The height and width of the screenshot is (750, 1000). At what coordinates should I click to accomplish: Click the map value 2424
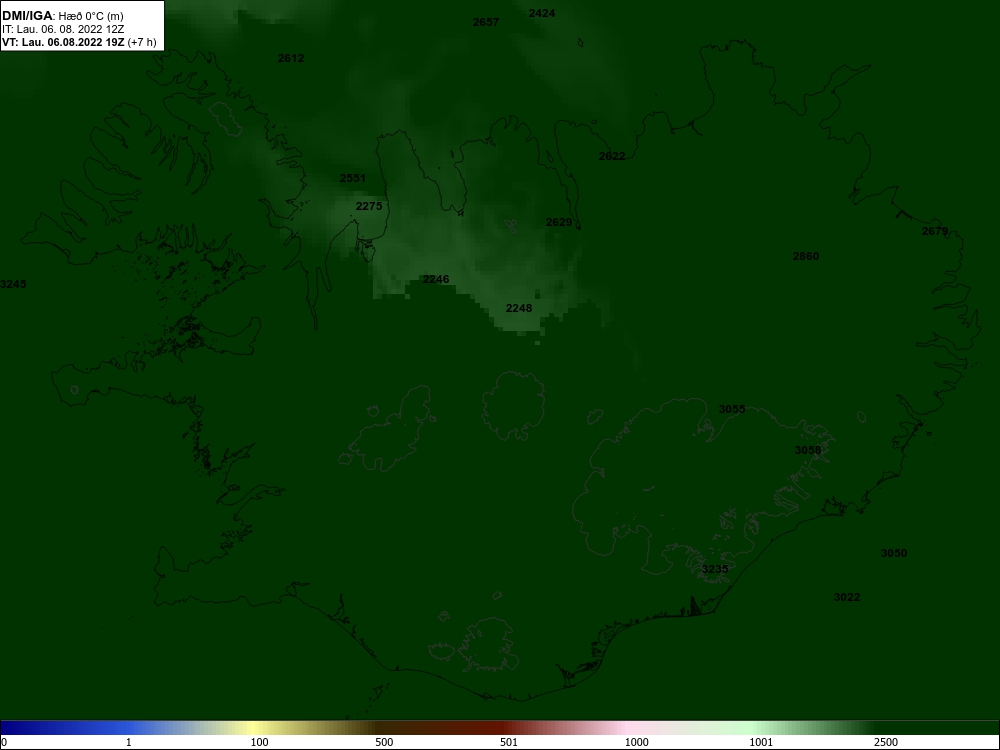pos(541,13)
